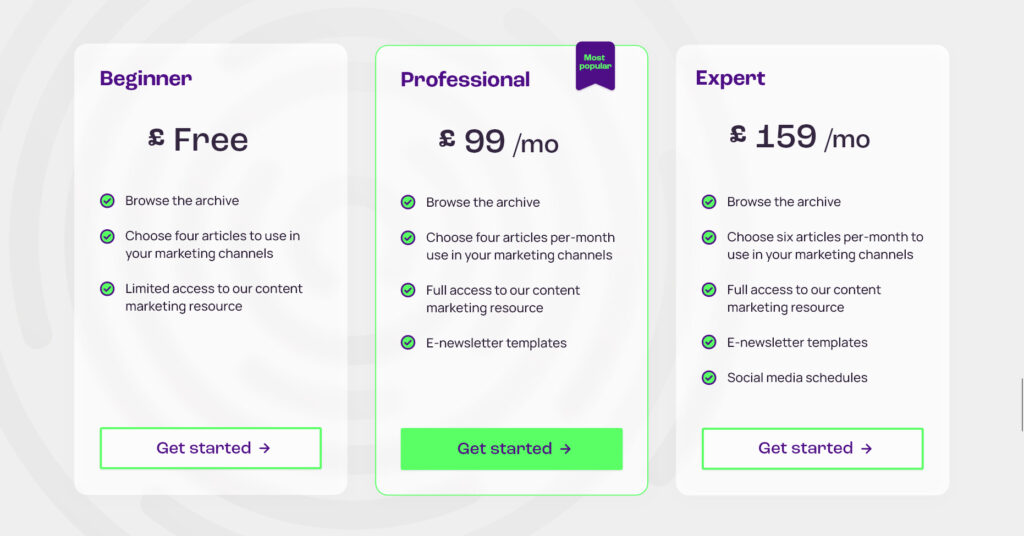Viewport: 1024px width, 536px height.
Task: Click the page scrollbar thumb at right edge
Action: [1022, 404]
